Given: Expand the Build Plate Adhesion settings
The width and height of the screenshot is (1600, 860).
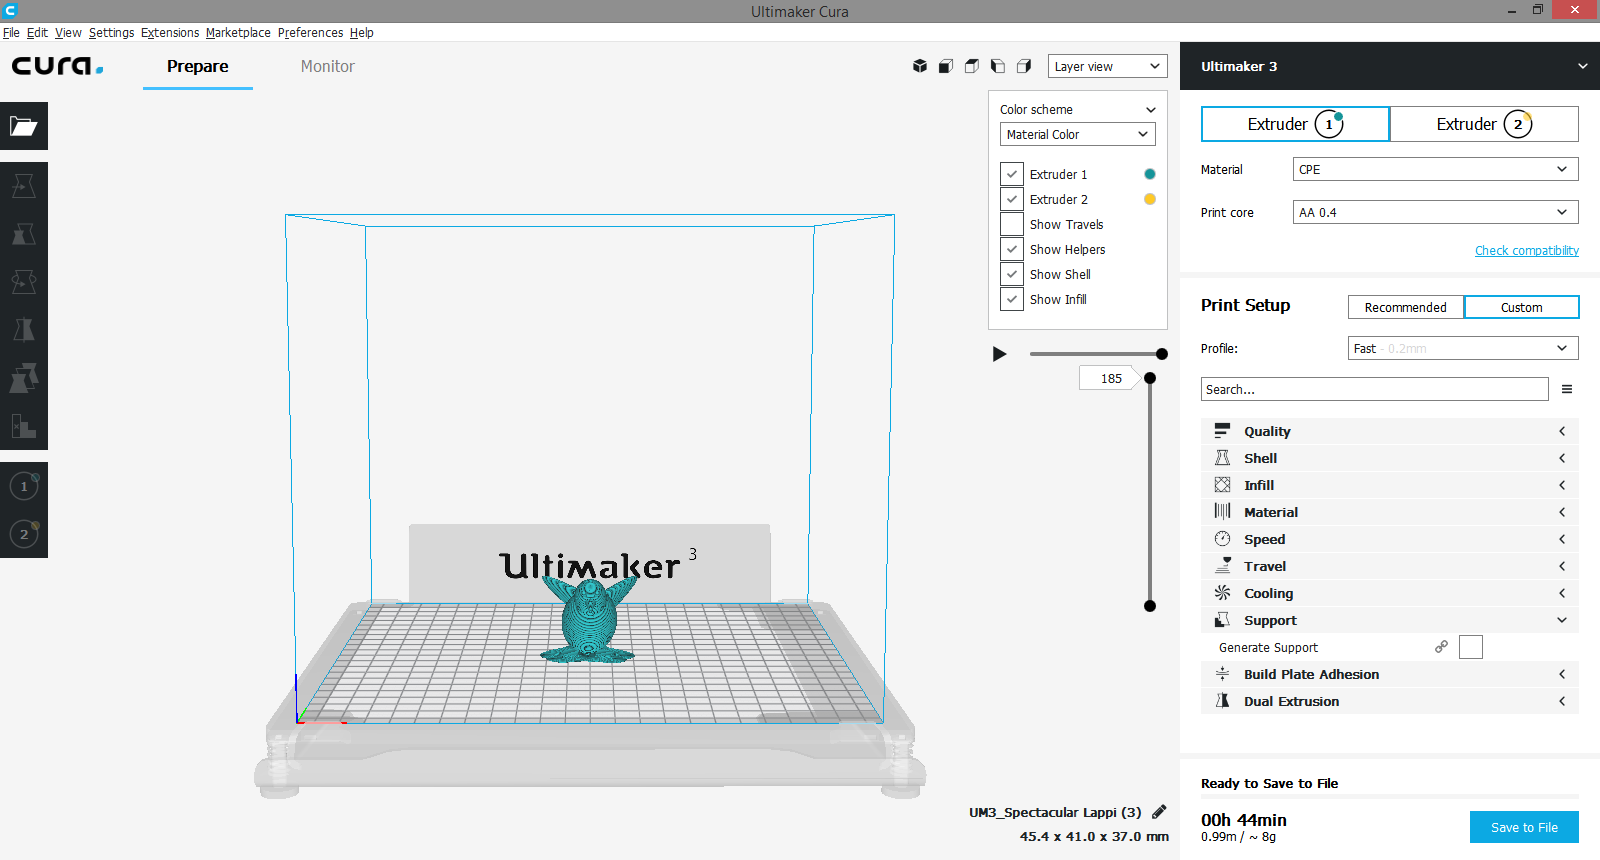Looking at the screenshot, I should point(1390,674).
